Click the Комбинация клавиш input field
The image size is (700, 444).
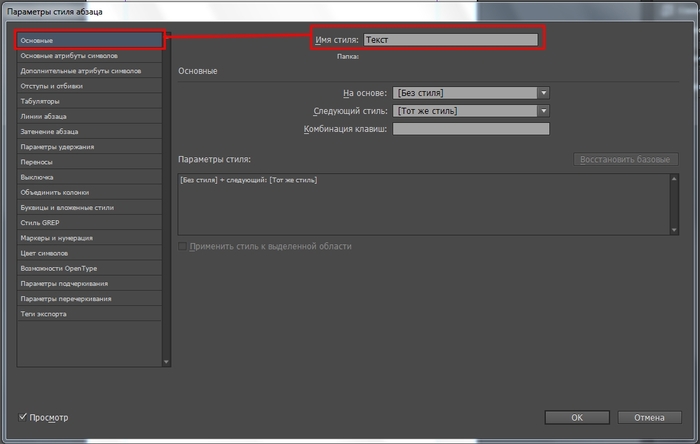471,129
